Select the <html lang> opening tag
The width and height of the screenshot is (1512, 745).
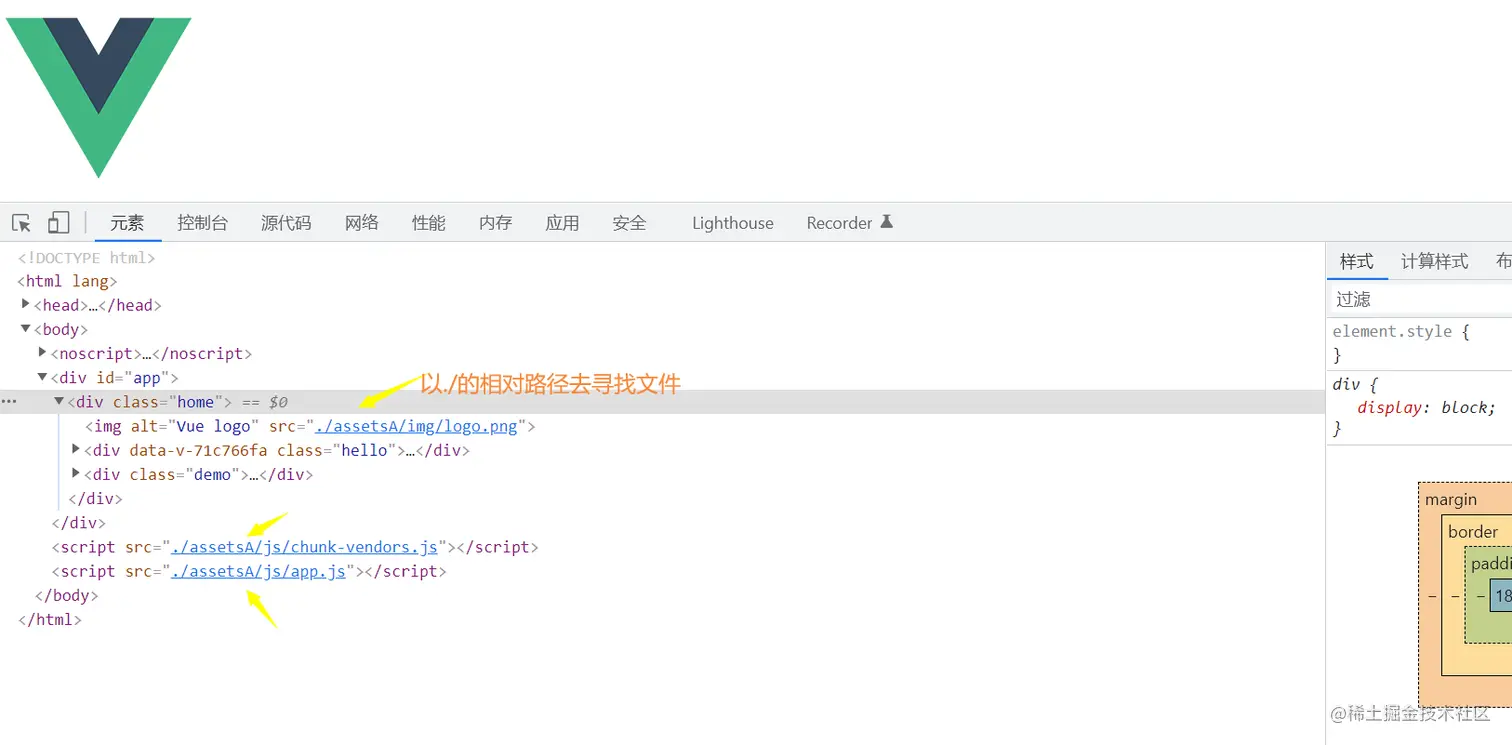point(67,281)
